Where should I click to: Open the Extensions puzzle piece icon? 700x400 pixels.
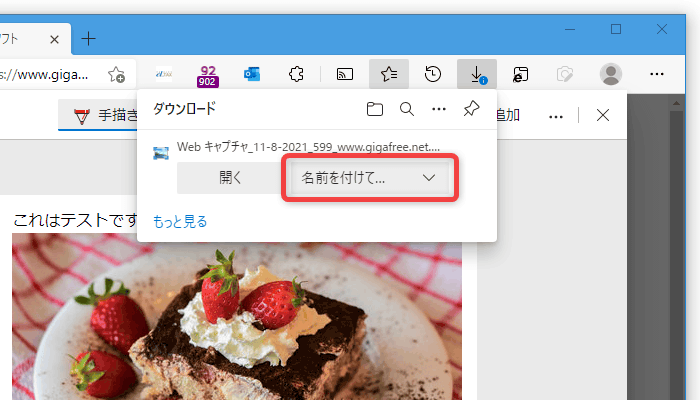(x=296, y=74)
